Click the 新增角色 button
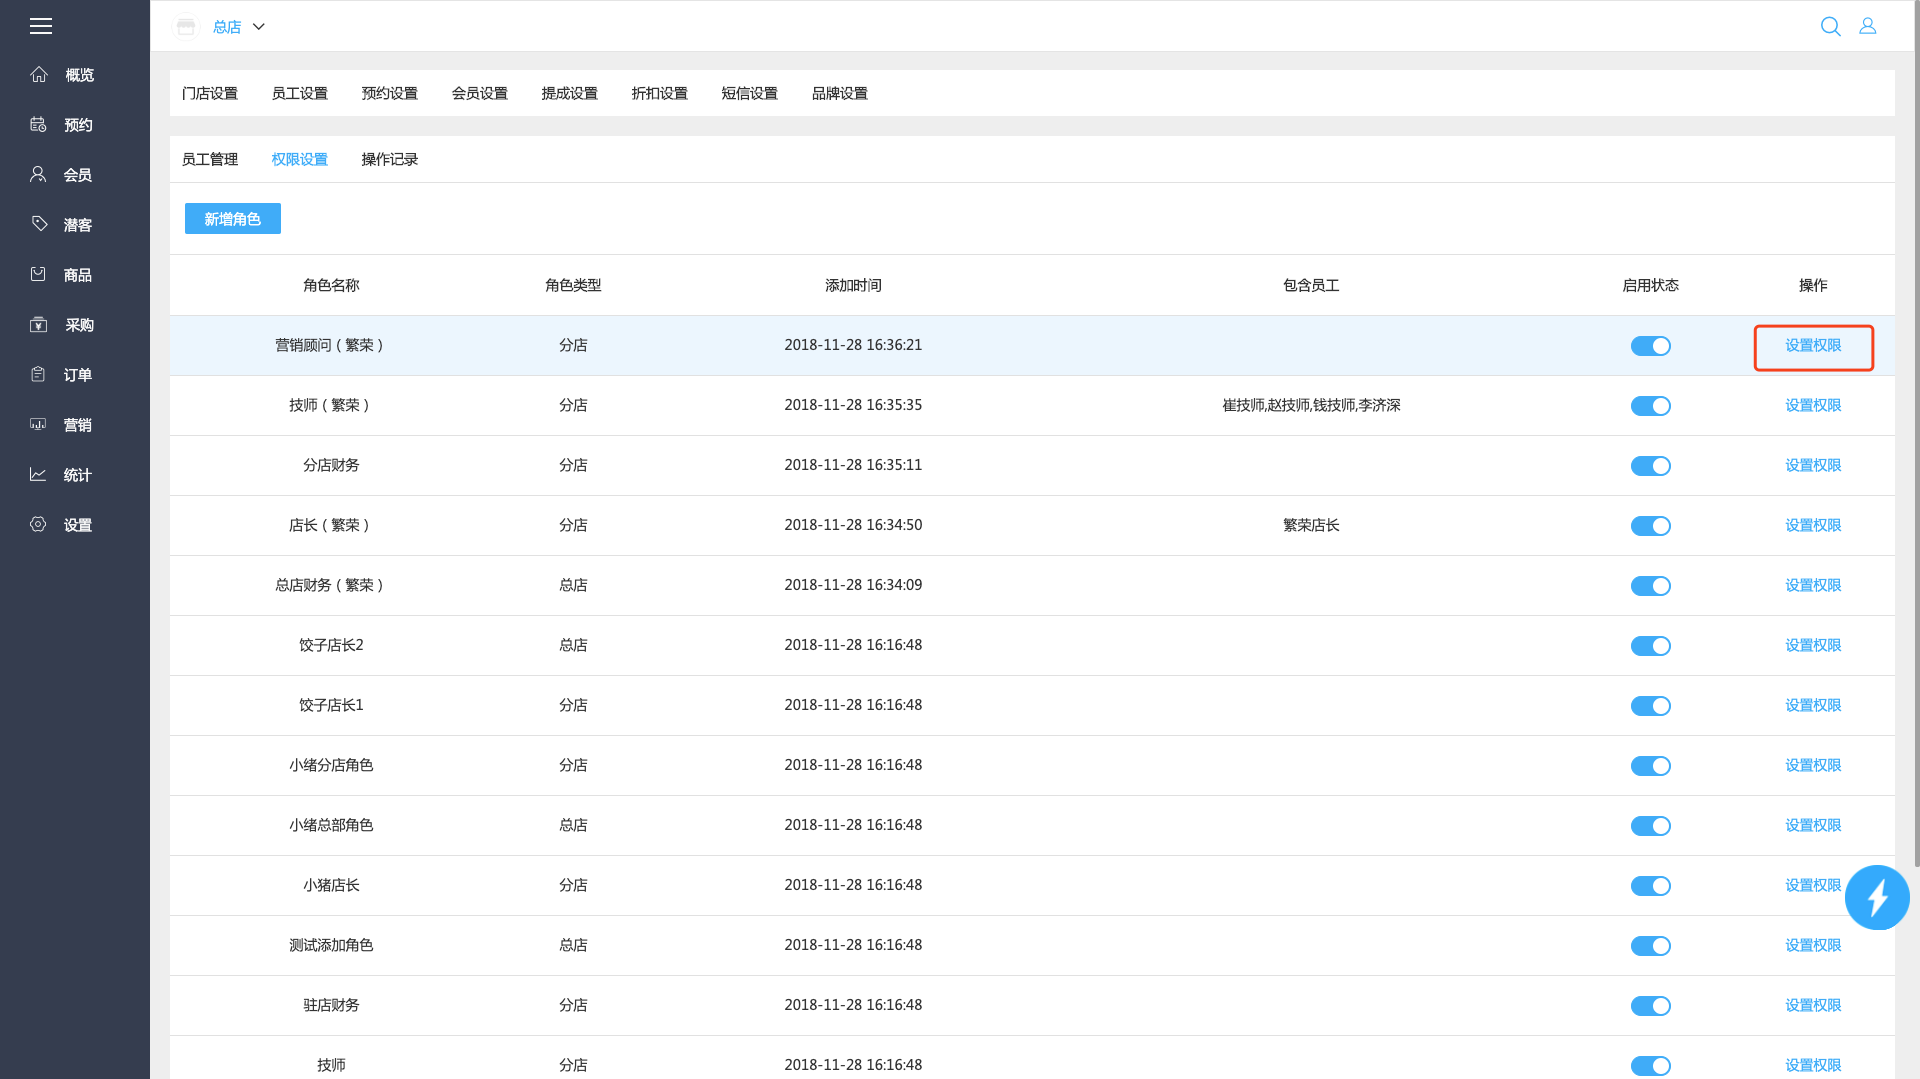 (233, 218)
